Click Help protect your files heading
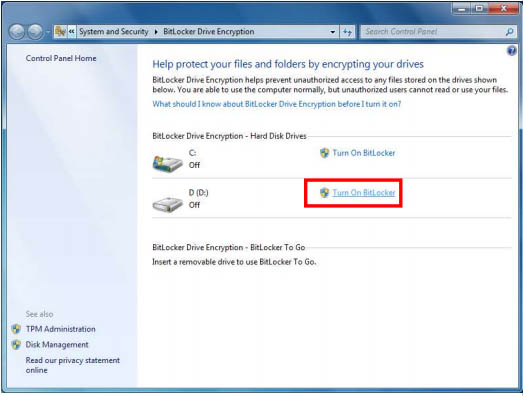This screenshot has height=396, width=523. click(288, 64)
